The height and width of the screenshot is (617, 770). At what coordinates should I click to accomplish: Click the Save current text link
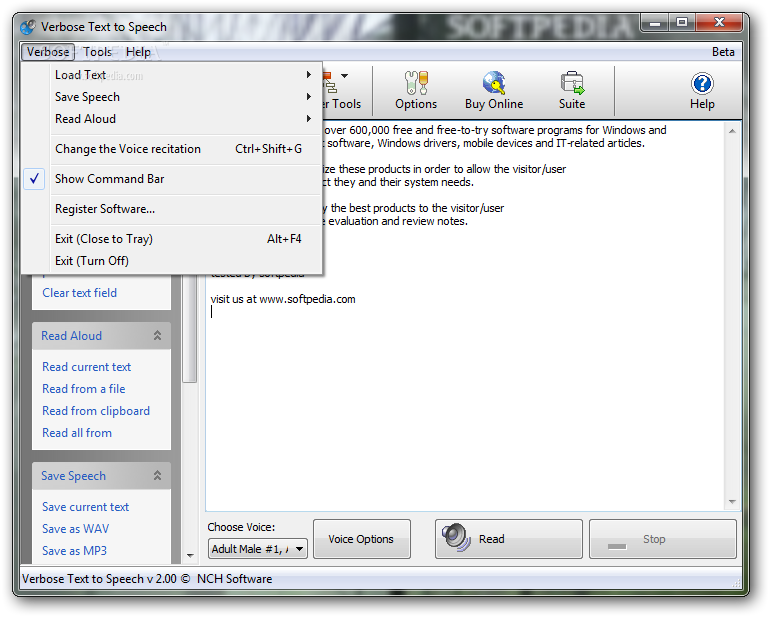(85, 507)
